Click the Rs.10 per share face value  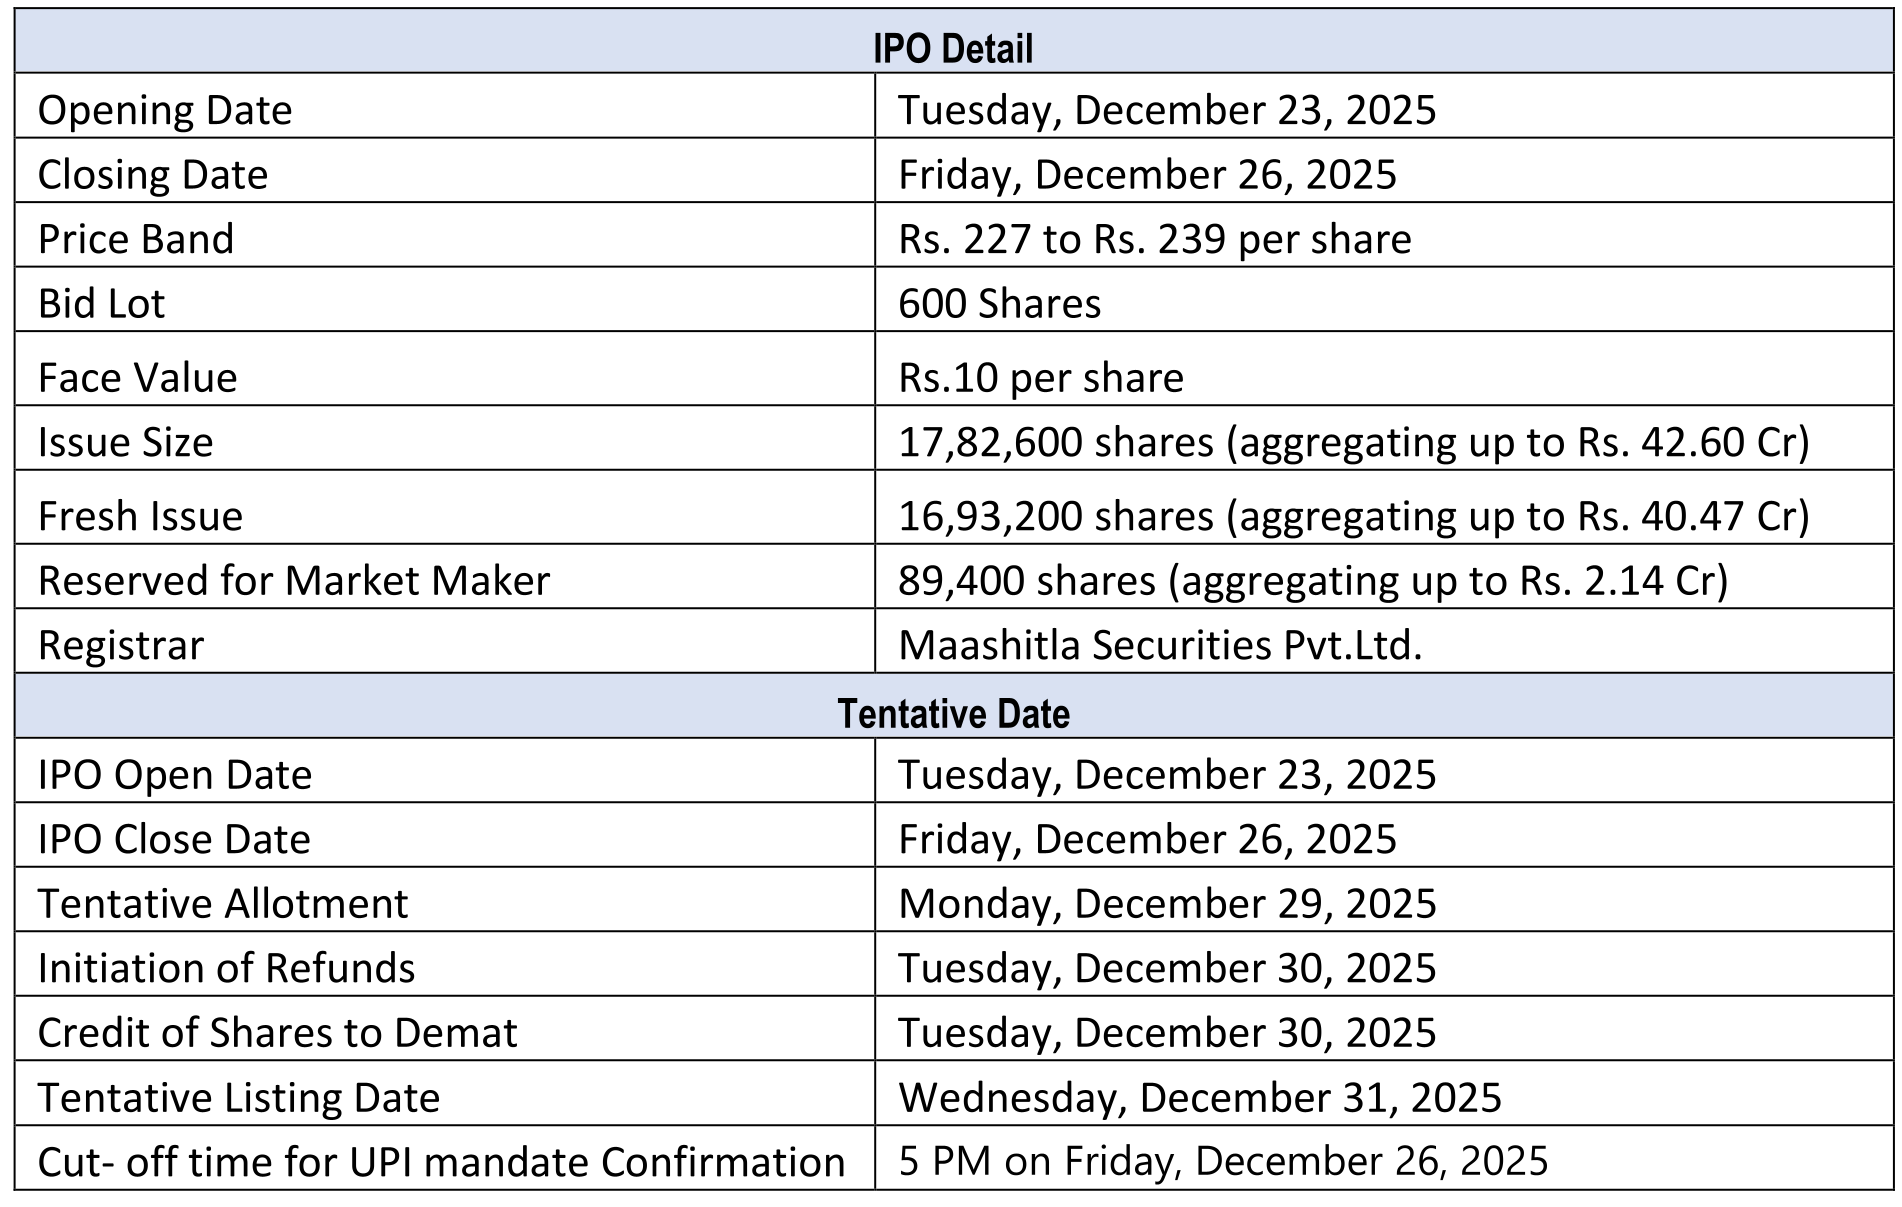click(x=1040, y=377)
